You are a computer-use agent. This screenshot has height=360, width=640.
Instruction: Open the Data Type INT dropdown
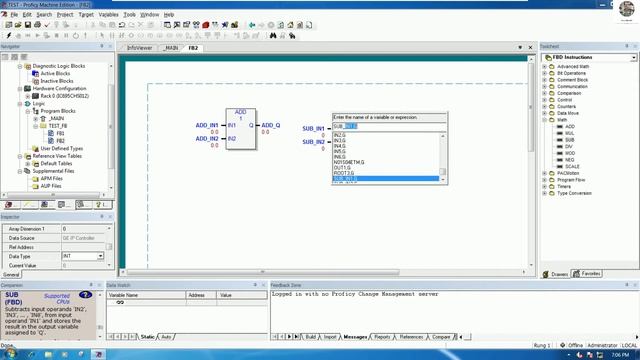coord(100,256)
